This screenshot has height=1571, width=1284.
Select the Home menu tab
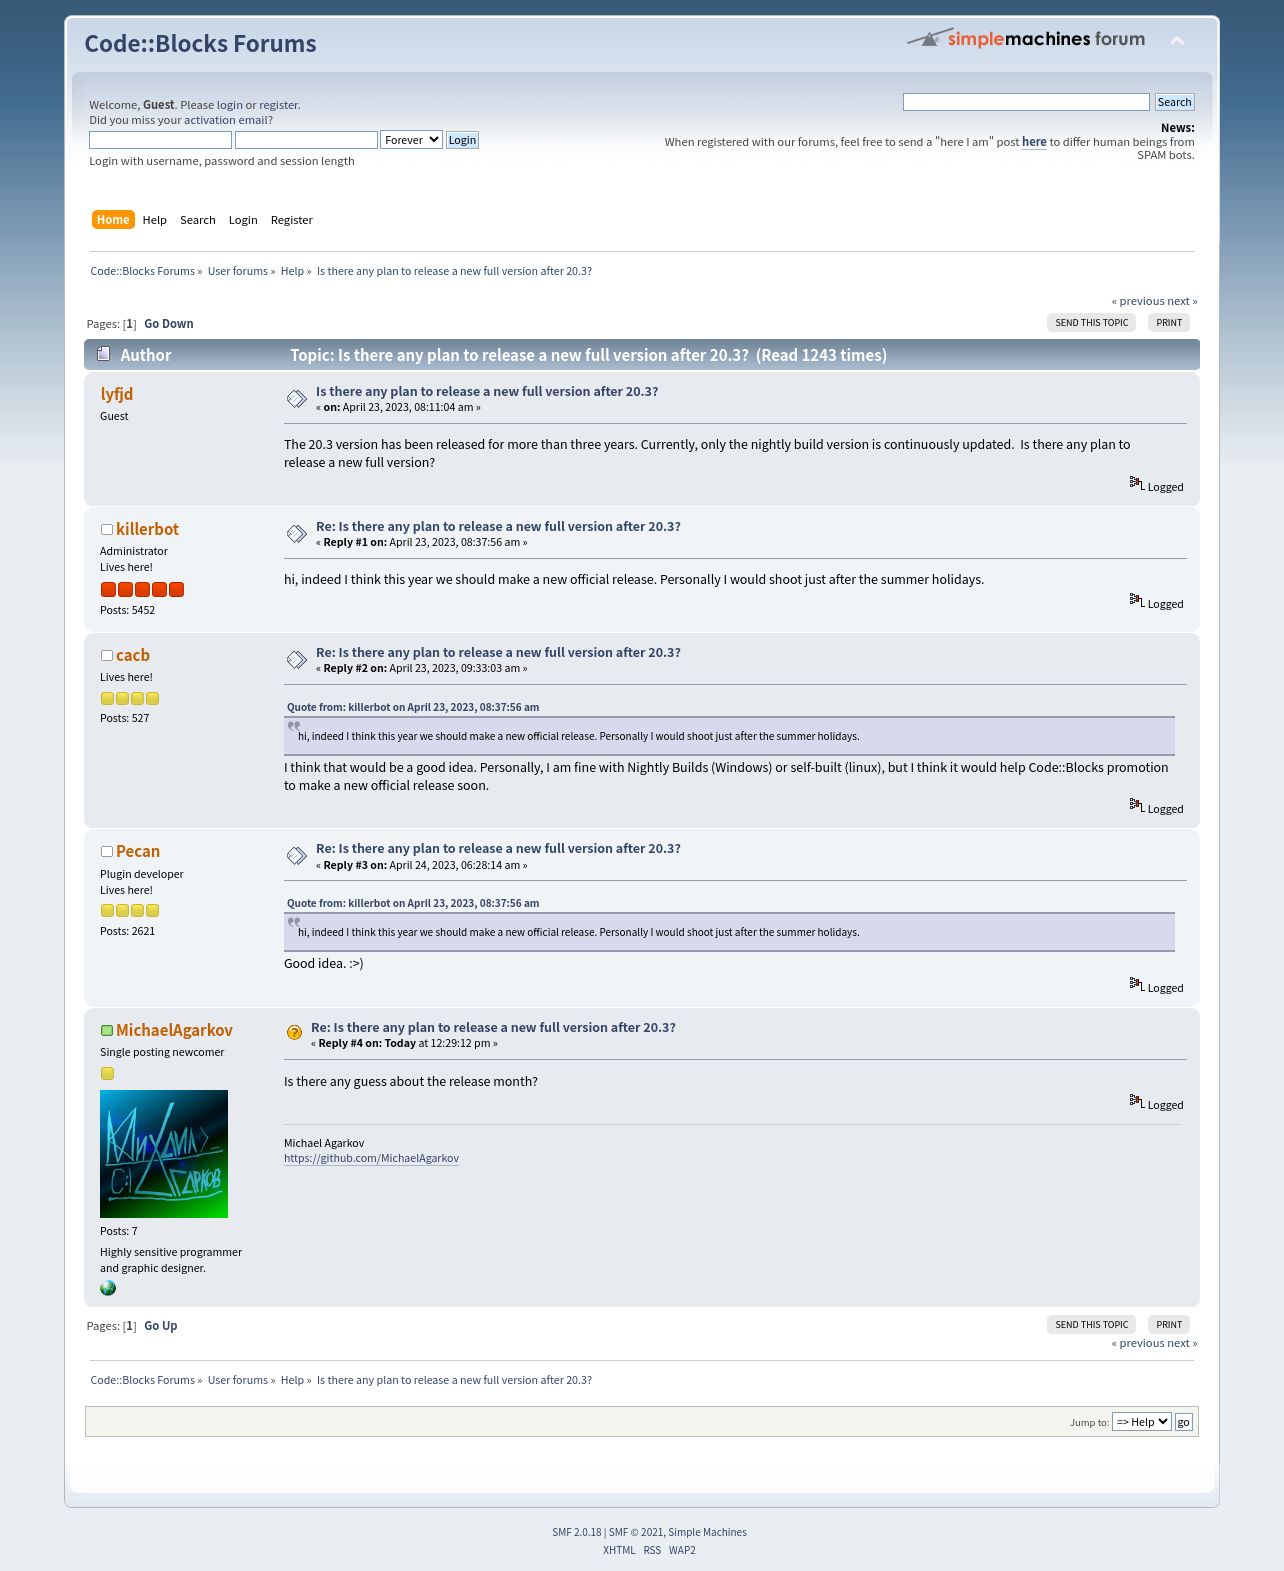pyautogui.click(x=113, y=220)
